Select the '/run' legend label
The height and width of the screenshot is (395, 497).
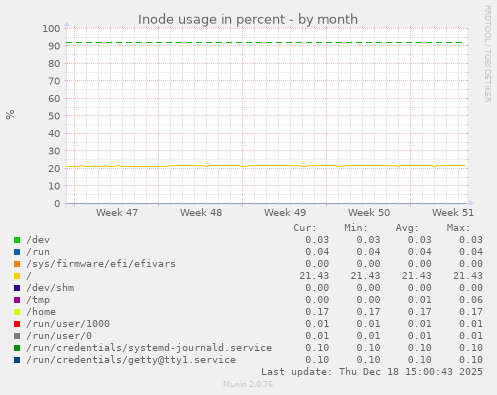tap(38, 252)
